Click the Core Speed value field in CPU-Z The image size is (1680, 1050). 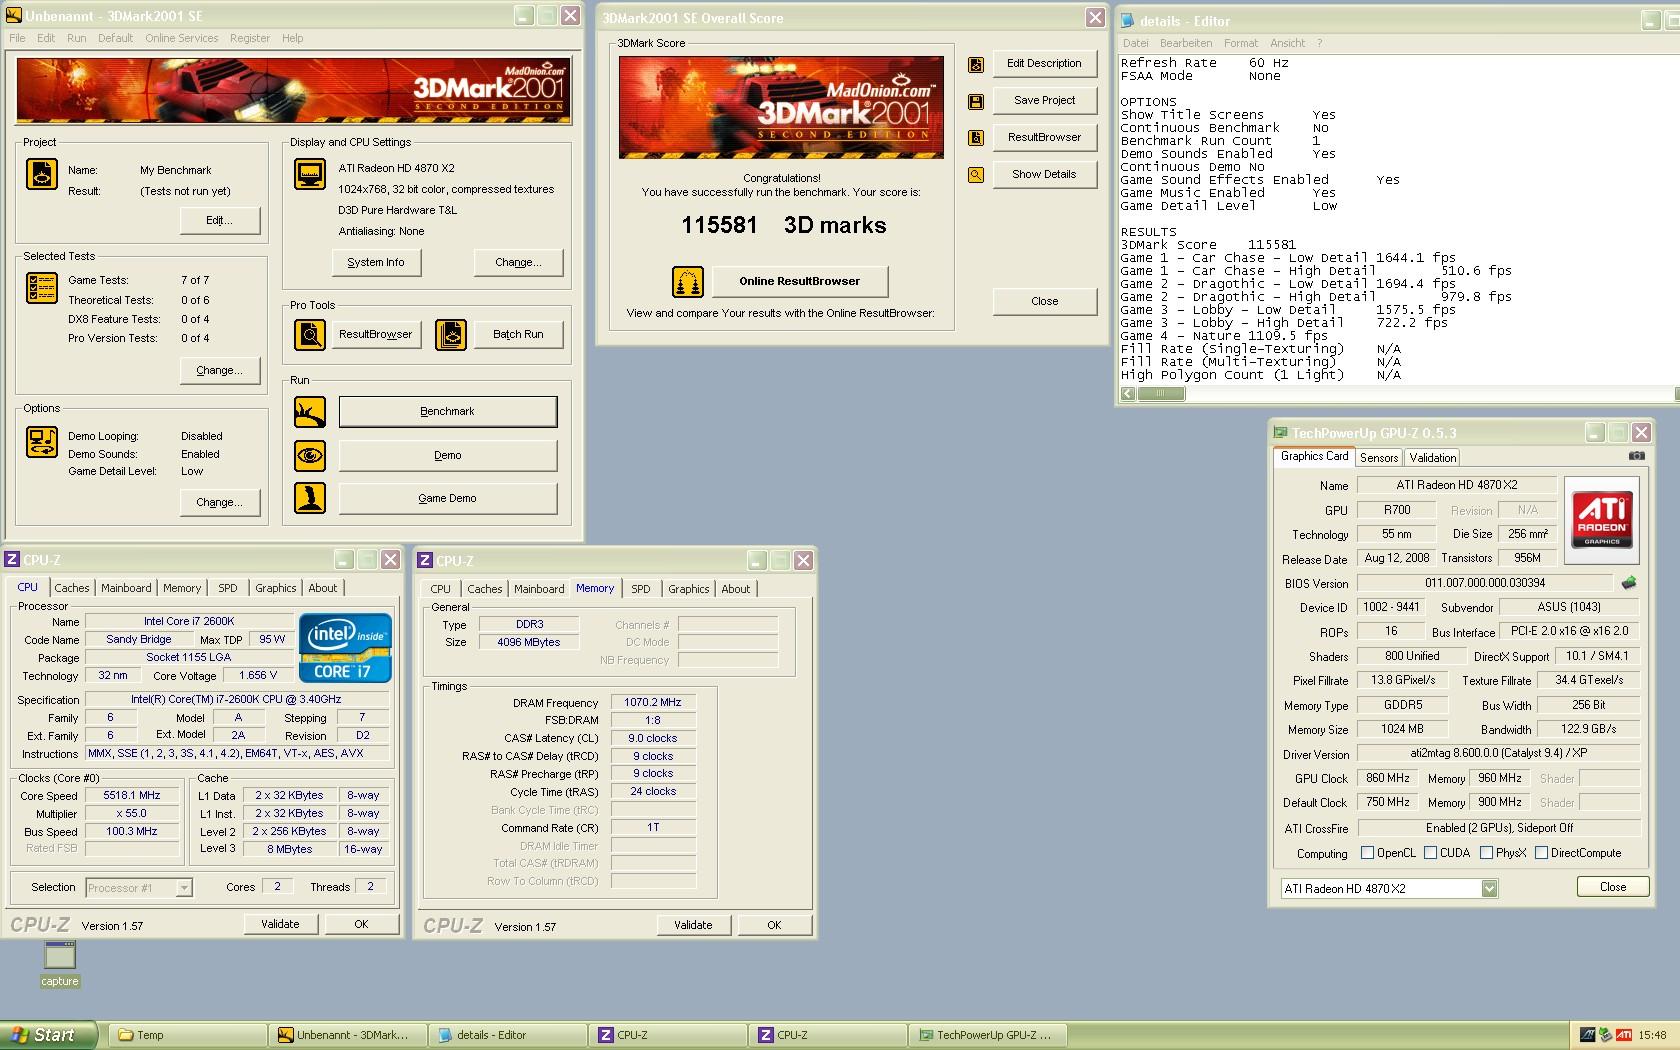tap(131, 796)
